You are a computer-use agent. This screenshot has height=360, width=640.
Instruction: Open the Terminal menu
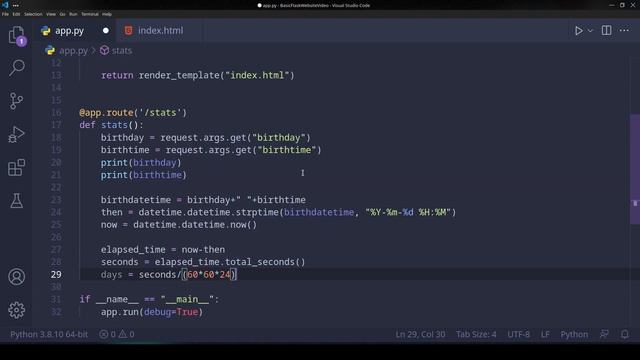pyautogui.click(x=90, y=14)
